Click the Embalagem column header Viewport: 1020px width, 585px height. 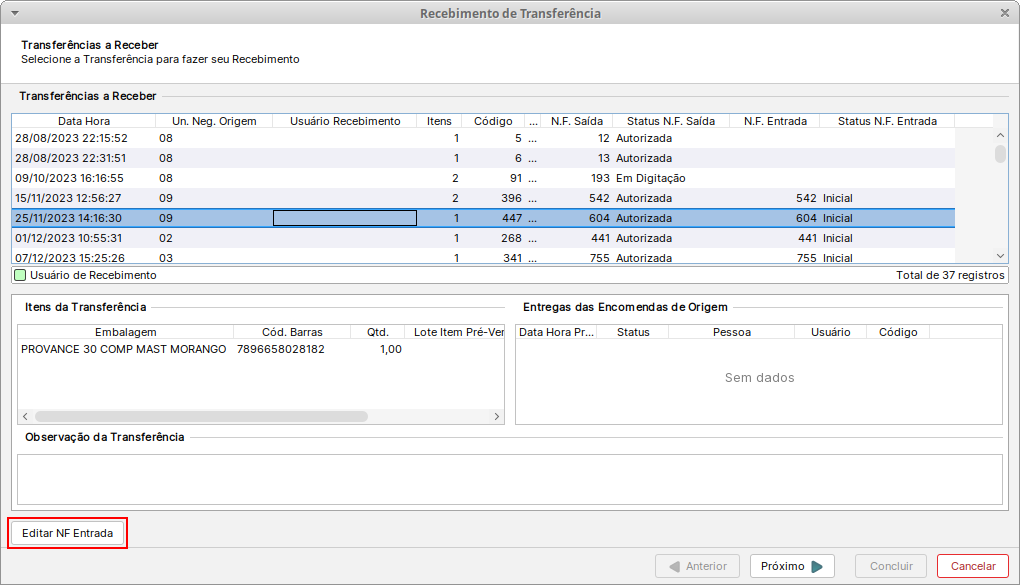125,332
